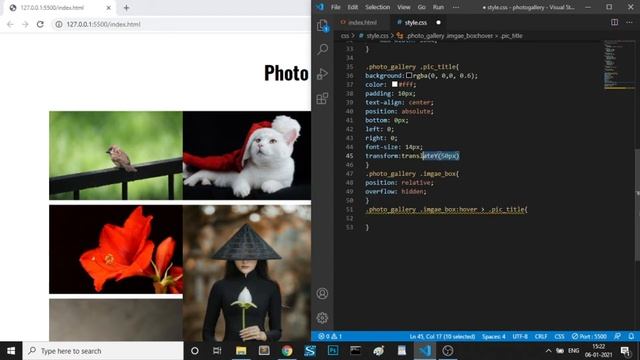The height and width of the screenshot is (360, 640).
Task: Open a new browser tab
Action: point(127,8)
